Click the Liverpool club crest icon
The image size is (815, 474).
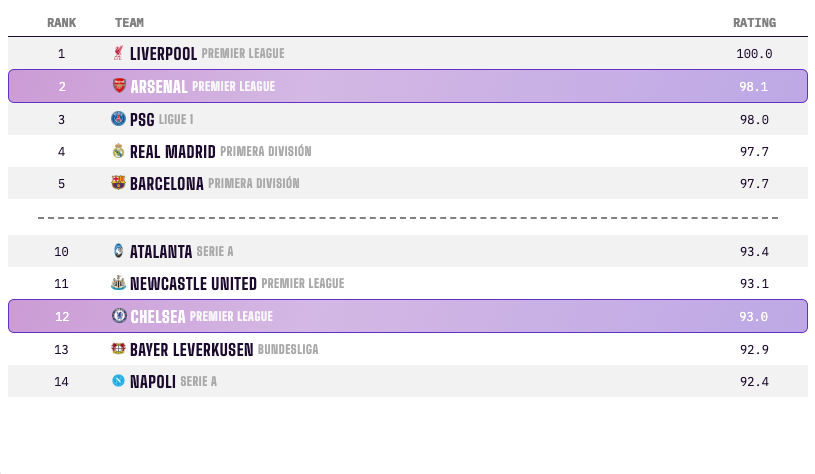119,53
